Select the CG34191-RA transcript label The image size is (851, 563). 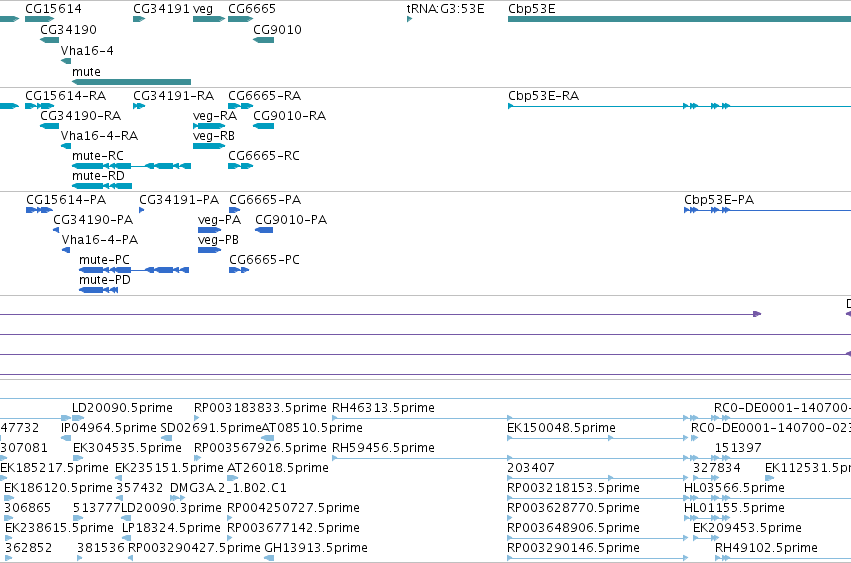click(174, 96)
